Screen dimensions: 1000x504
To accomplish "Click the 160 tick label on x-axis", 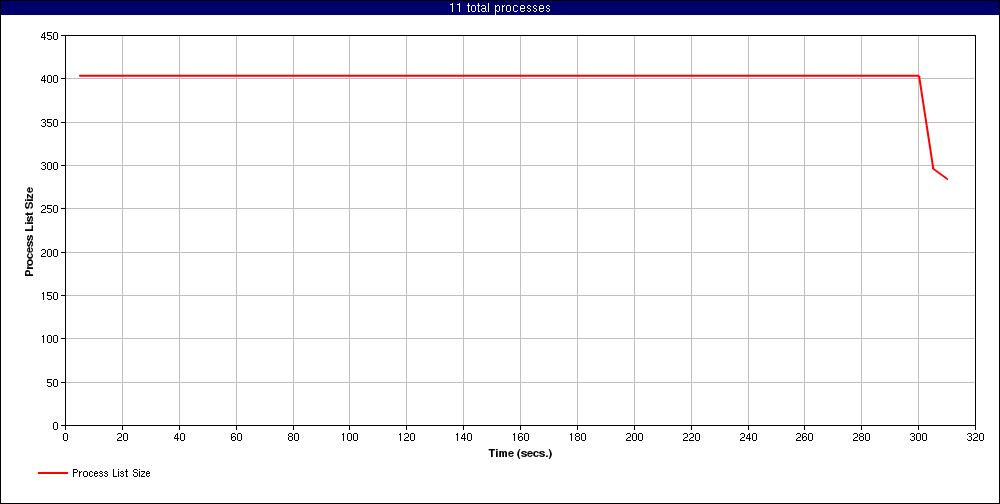I will 520,438.
